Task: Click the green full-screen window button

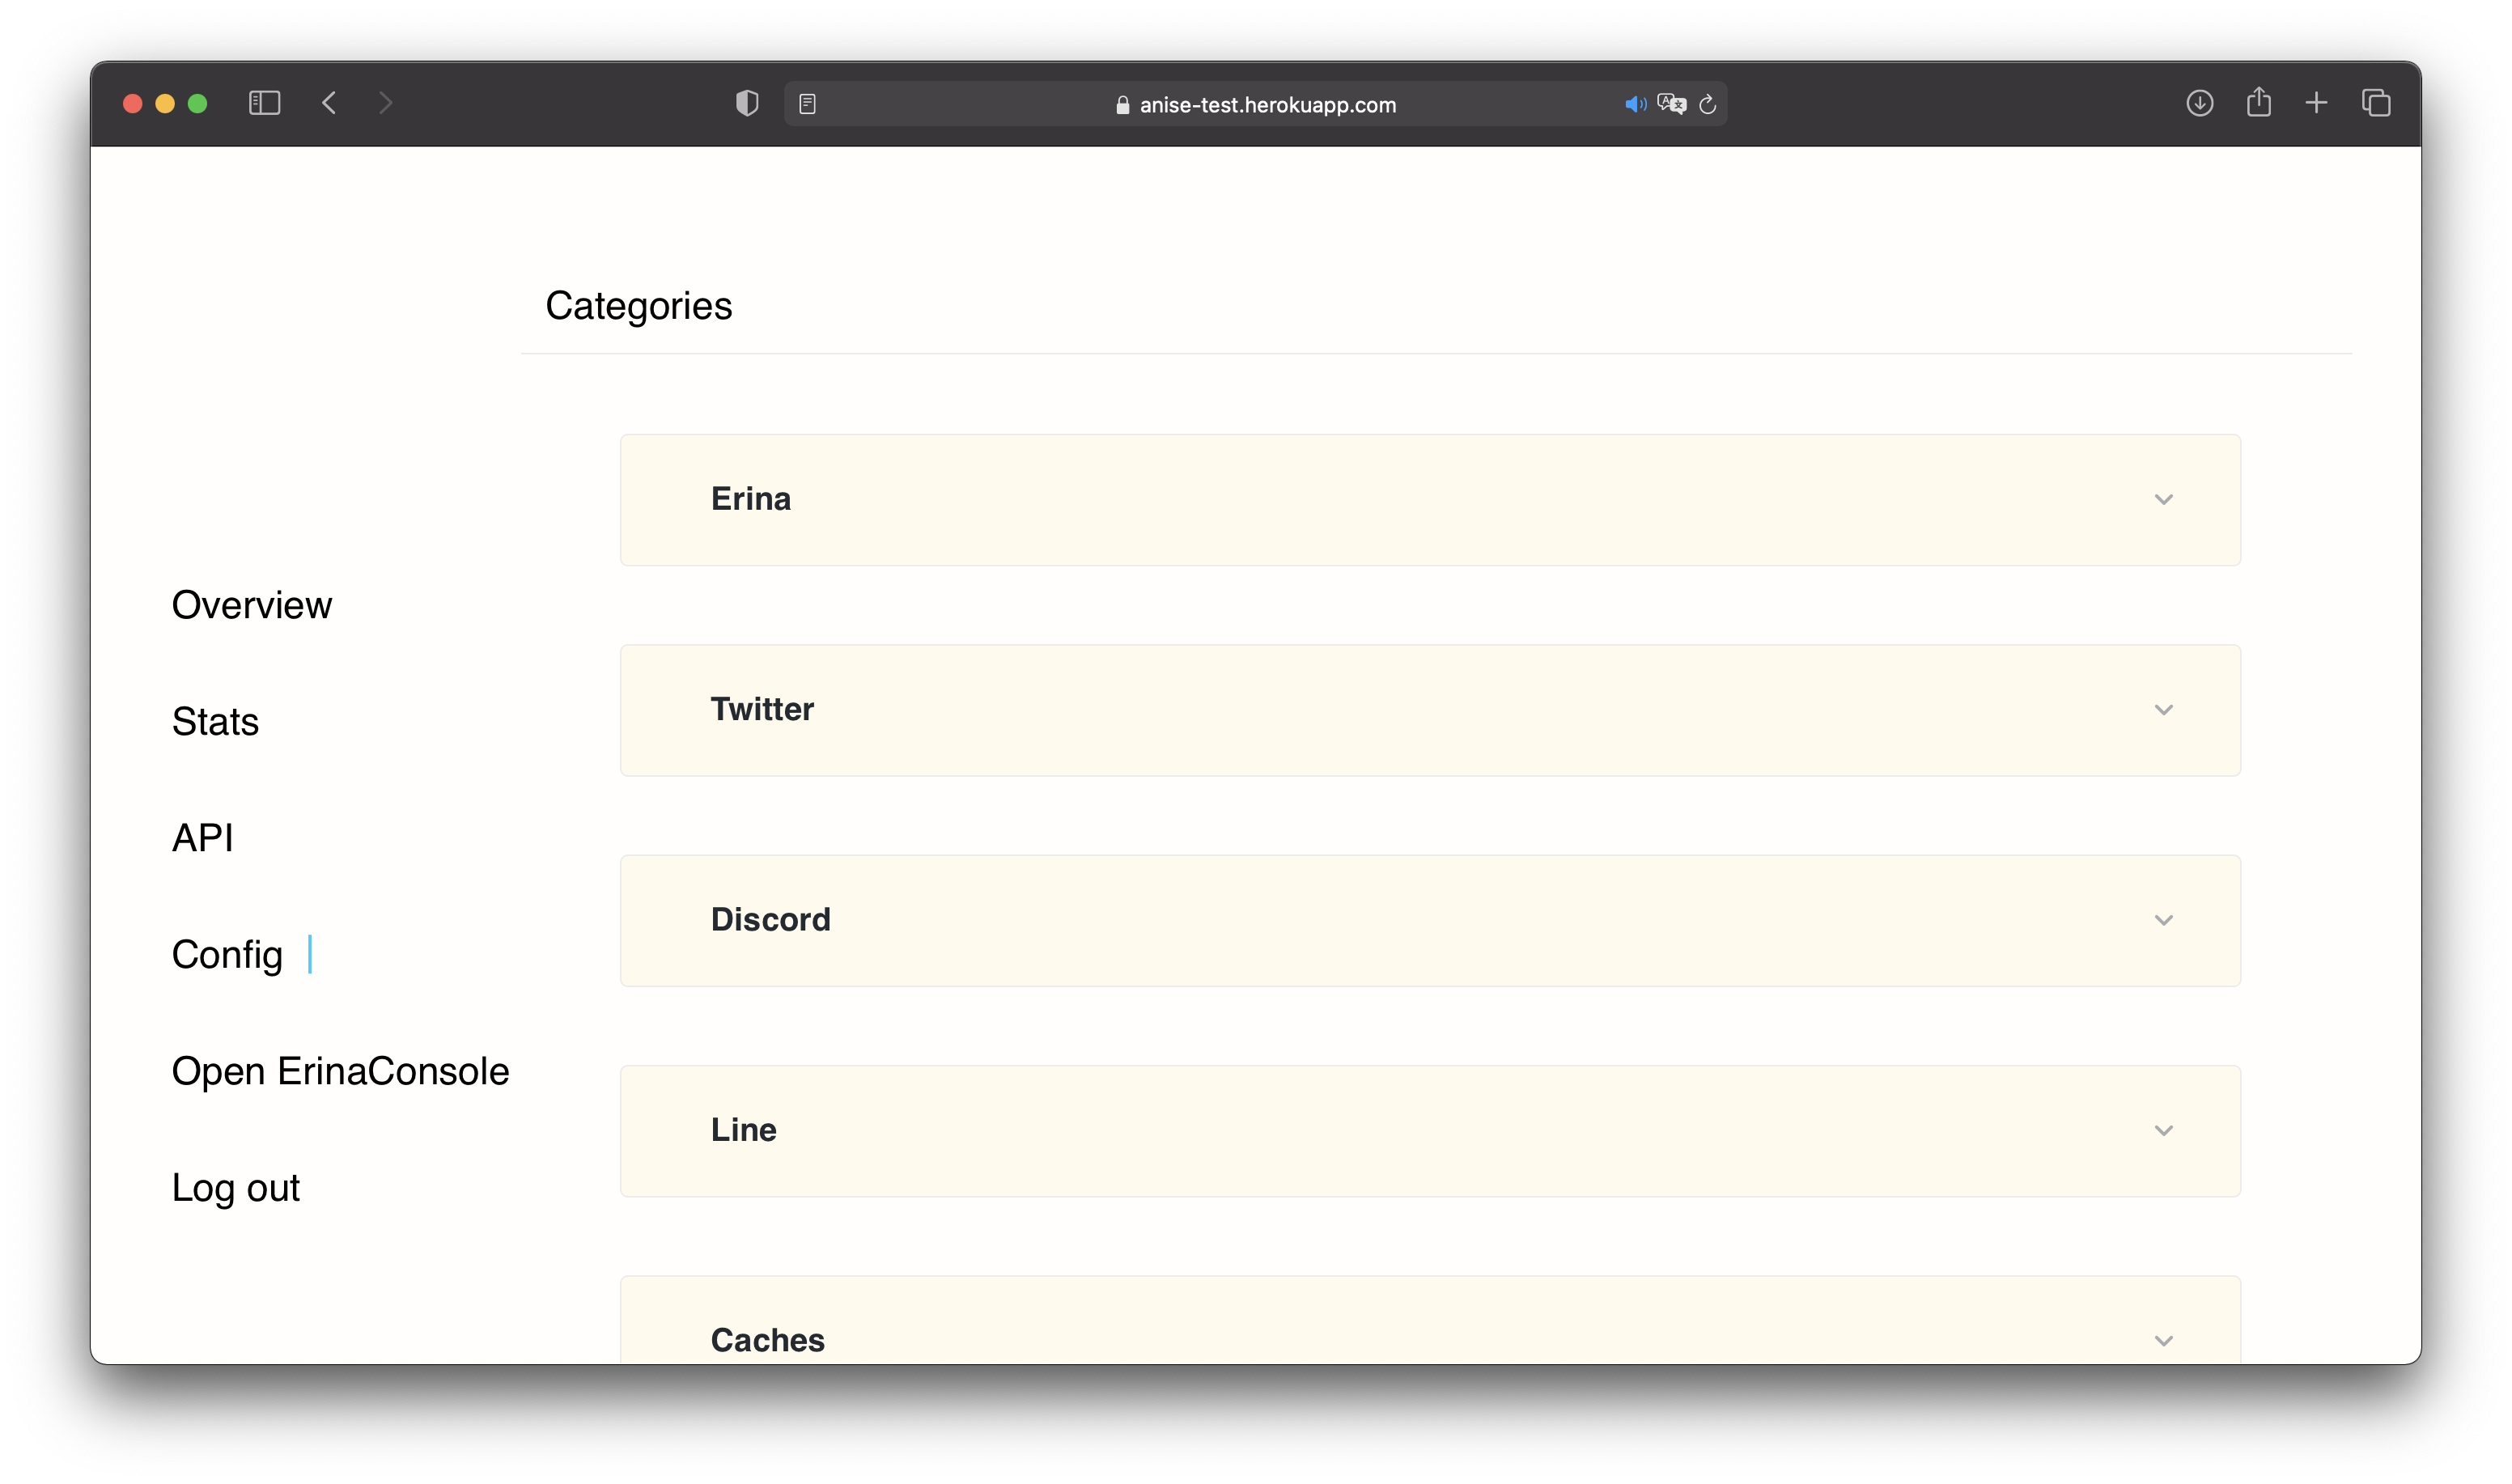Action: pos(197,104)
